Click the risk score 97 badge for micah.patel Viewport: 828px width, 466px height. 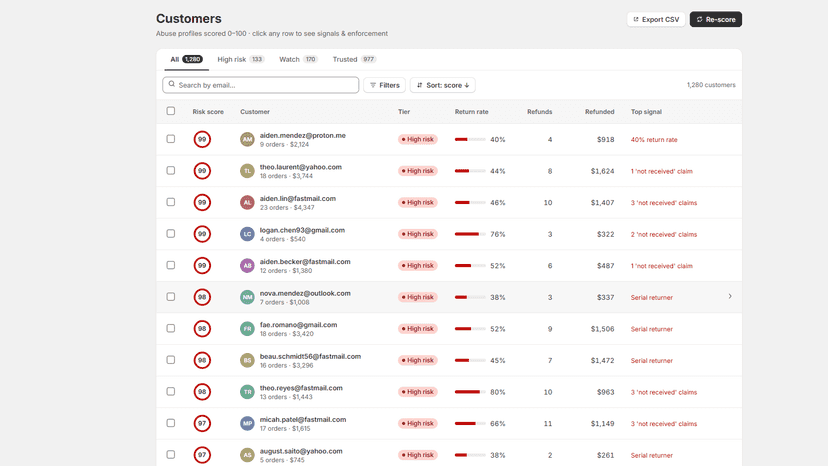tap(202, 423)
